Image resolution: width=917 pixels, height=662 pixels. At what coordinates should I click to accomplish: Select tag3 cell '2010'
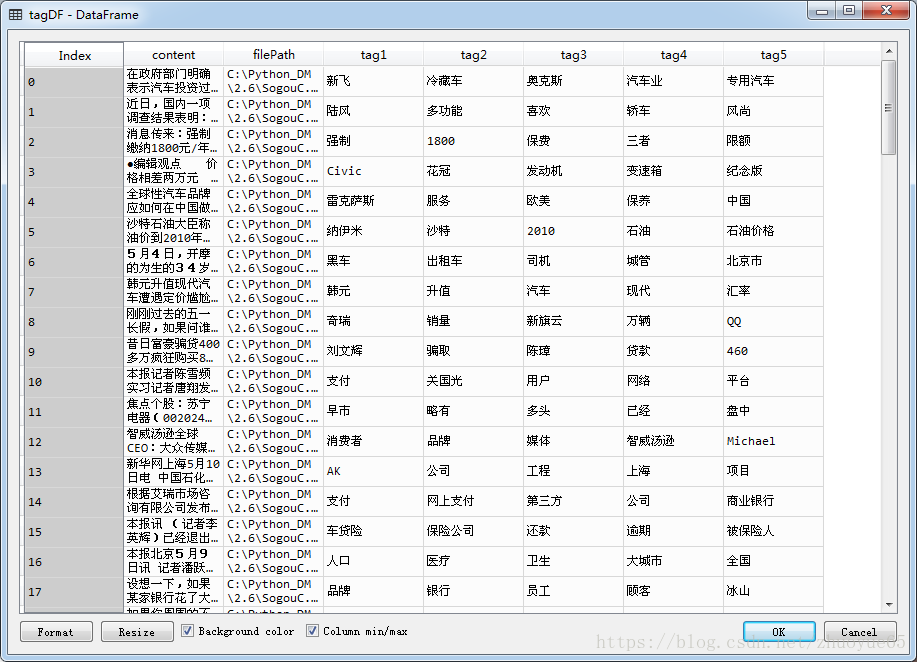(574, 232)
